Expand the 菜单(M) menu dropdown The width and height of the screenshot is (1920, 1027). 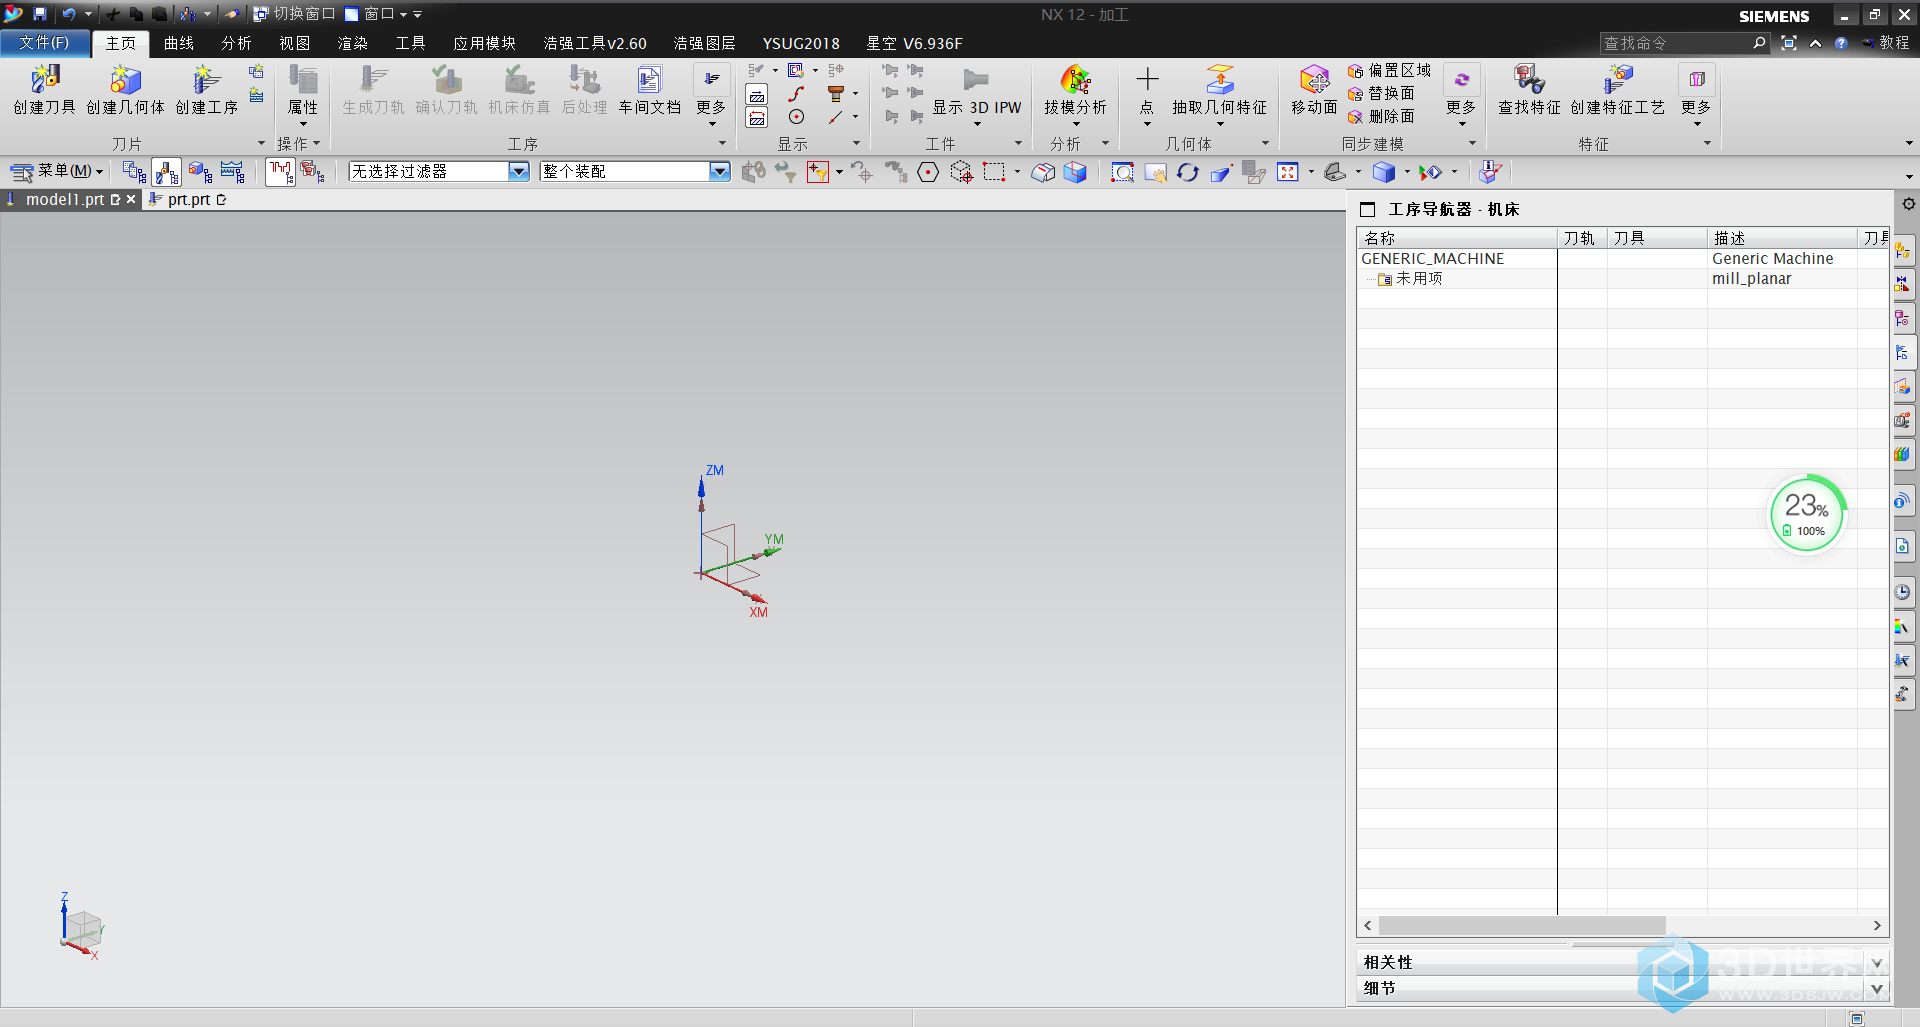coord(56,172)
